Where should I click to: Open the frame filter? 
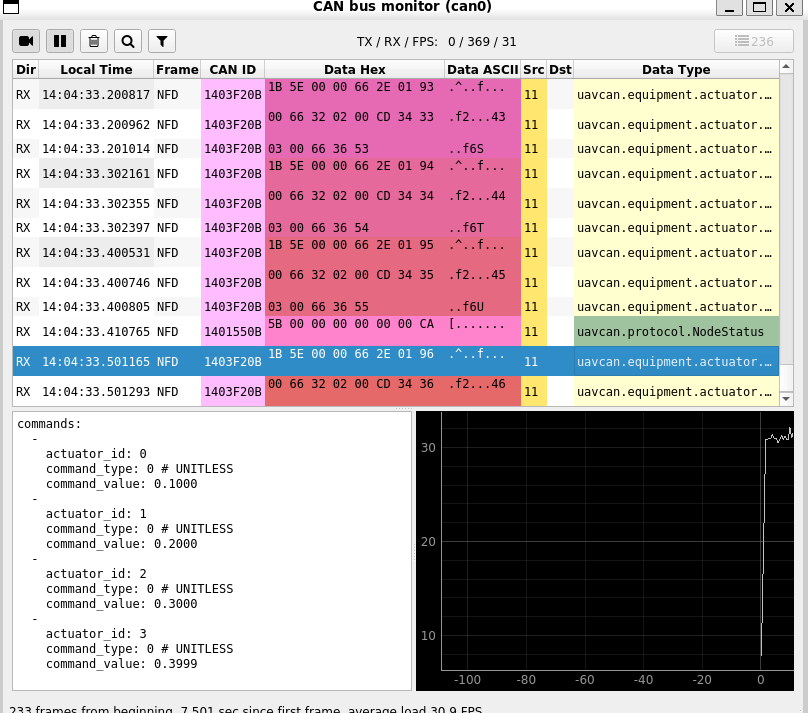pos(161,41)
